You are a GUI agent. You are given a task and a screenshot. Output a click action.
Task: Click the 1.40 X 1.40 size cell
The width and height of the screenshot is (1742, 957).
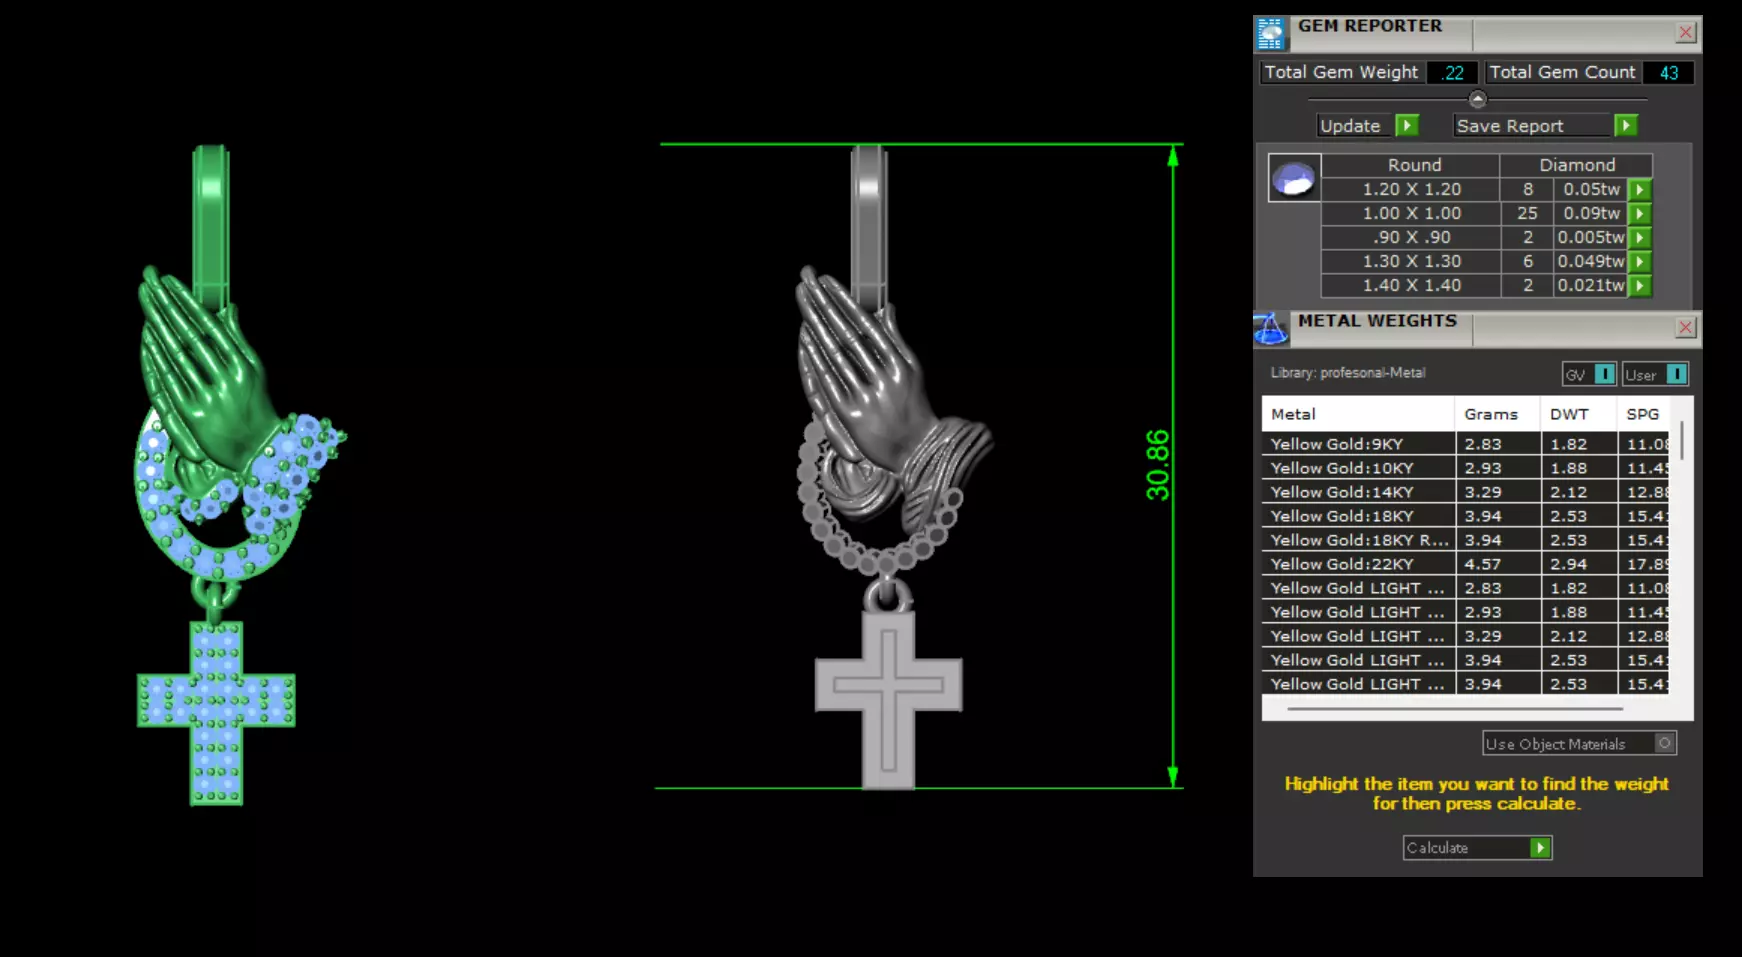pos(1411,285)
